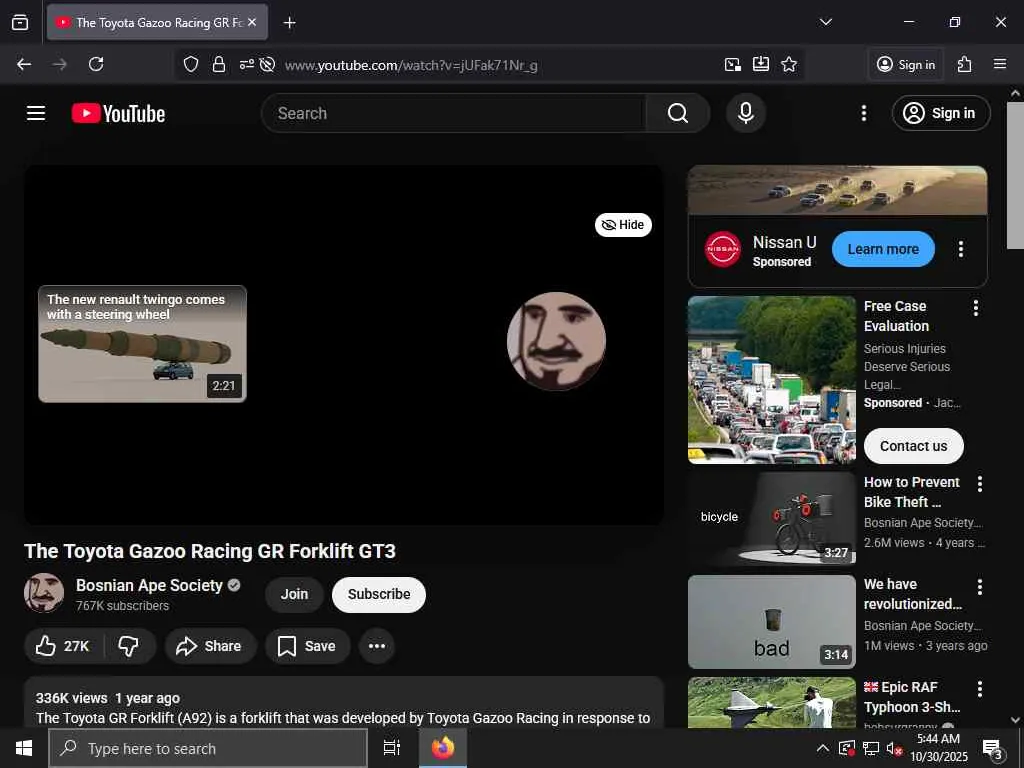Screen dimensions: 1024x768
Task: Open the Nissan sponsored logo
Action: tap(723, 249)
